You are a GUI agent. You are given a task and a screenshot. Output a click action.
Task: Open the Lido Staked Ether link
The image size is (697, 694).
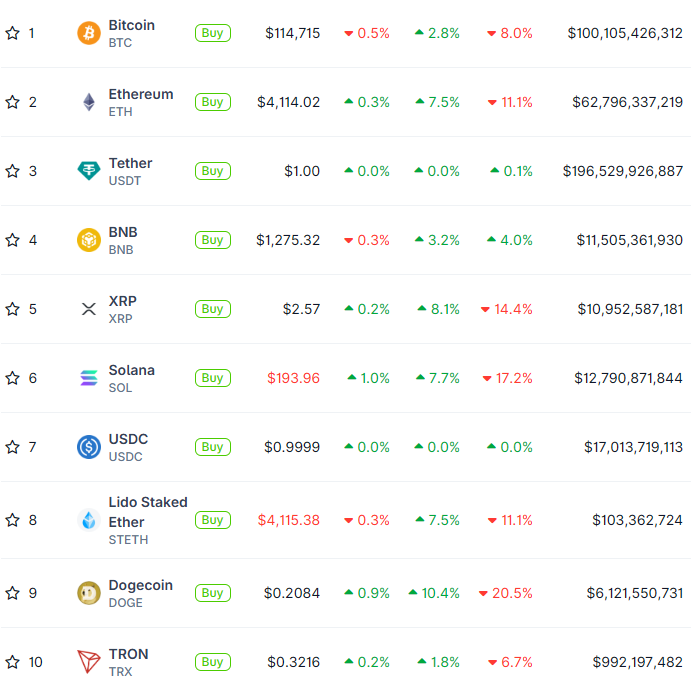(147, 511)
